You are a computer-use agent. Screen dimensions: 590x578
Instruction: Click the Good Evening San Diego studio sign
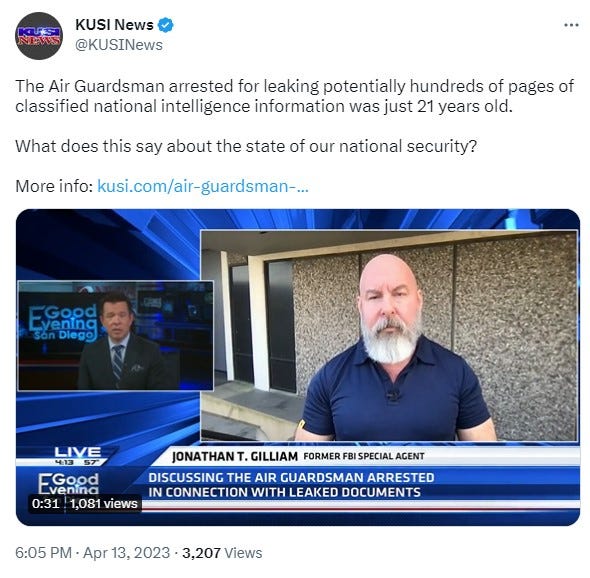coord(64,323)
